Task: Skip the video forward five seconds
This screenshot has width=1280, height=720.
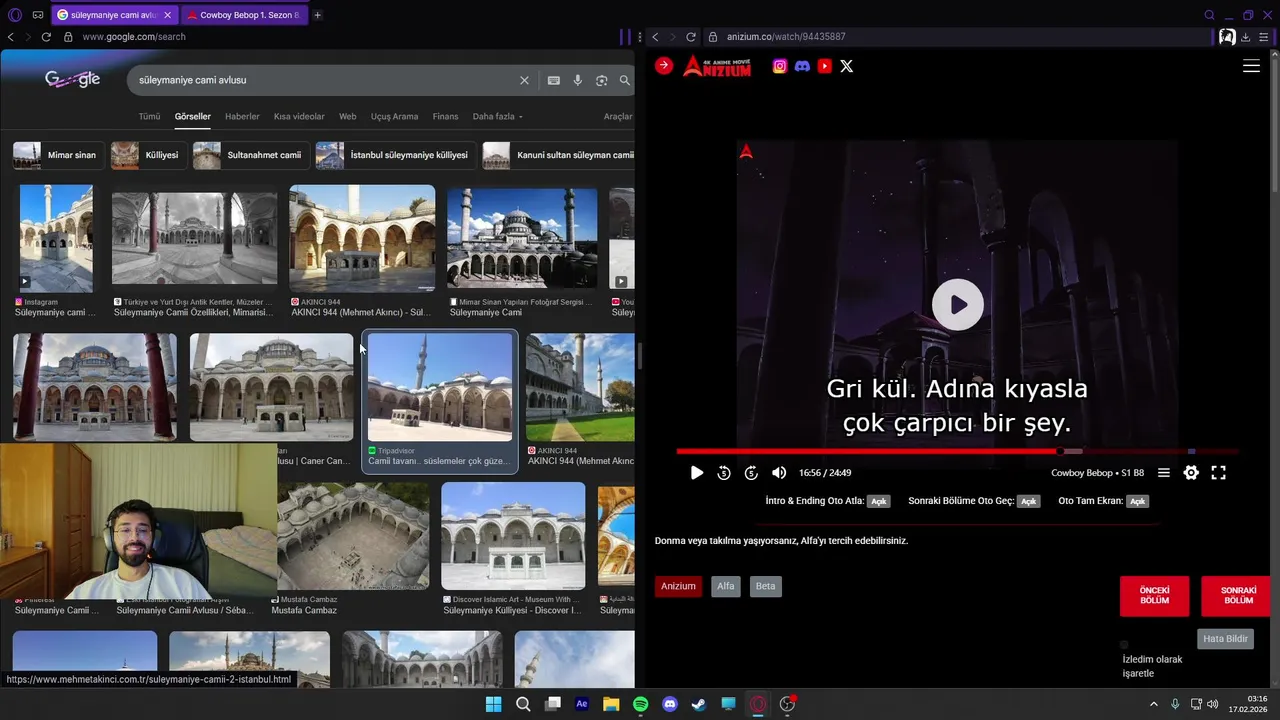Action: [751, 473]
